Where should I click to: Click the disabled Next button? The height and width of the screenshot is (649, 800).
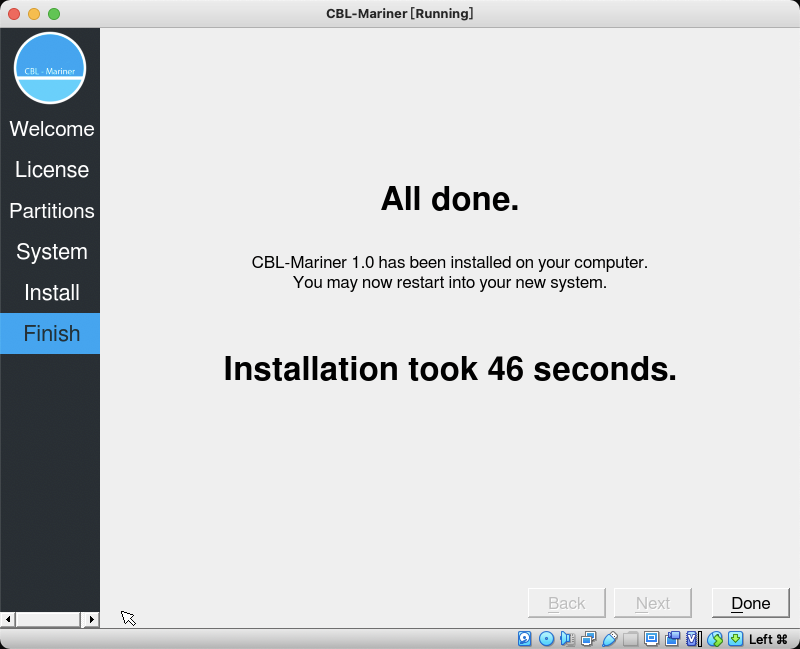[x=653, y=603]
